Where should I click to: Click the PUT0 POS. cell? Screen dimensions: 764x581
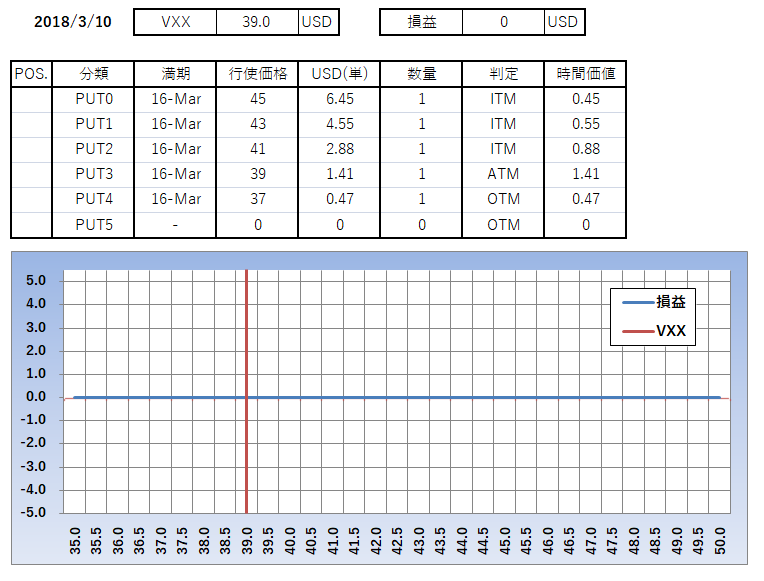[31, 99]
